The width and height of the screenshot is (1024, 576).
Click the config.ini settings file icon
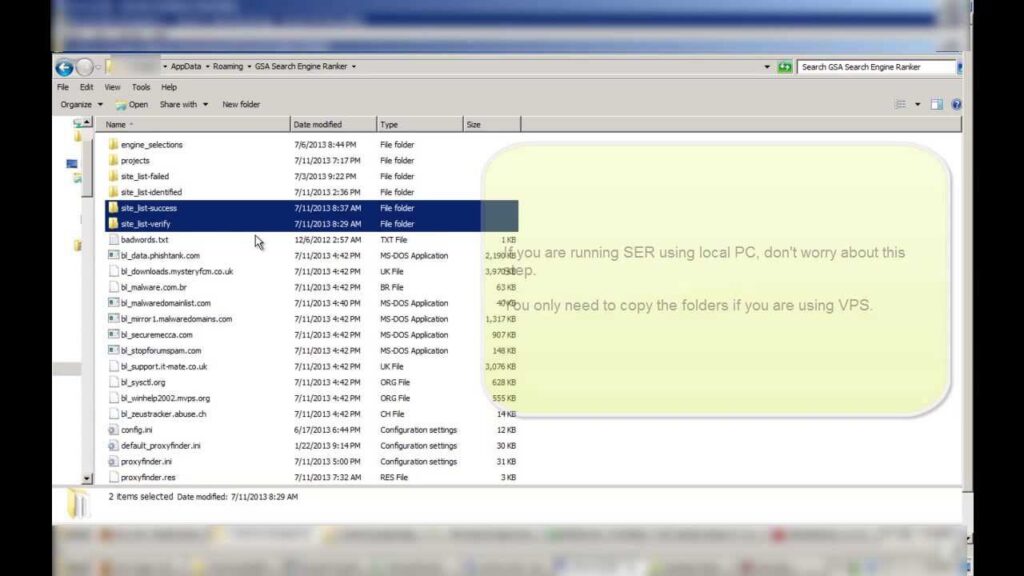coord(113,430)
